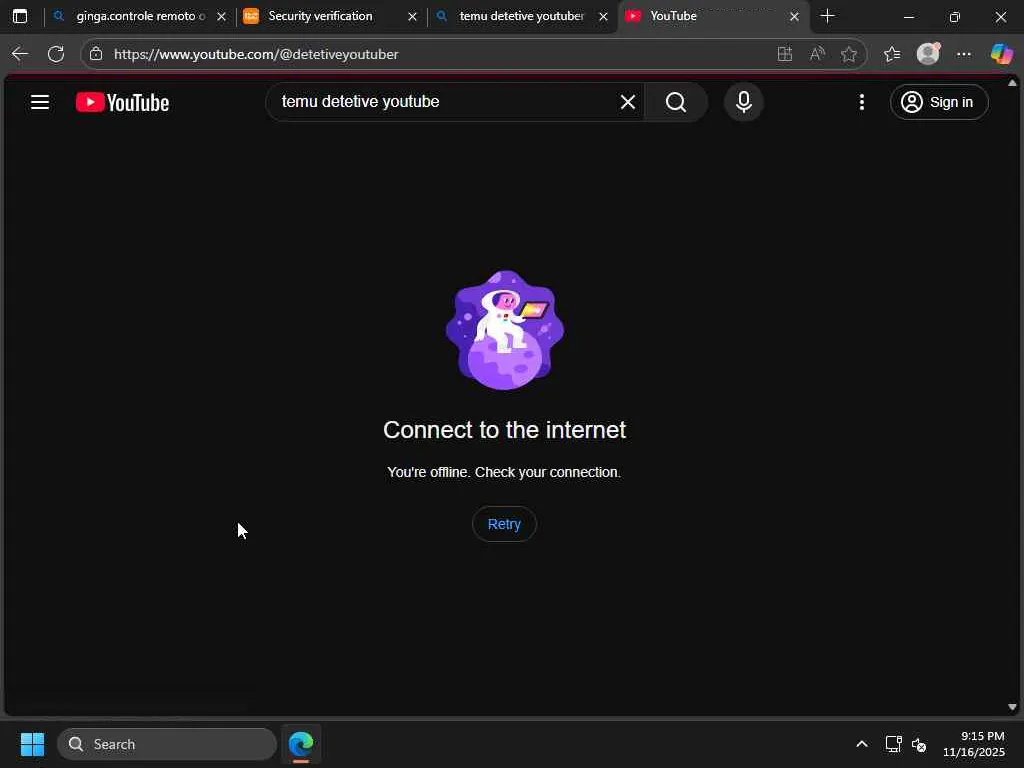The height and width of the screenshot is (768, 1024).
Task: Close the temu detetive youtuber tab
Action: tap(603, 17)
